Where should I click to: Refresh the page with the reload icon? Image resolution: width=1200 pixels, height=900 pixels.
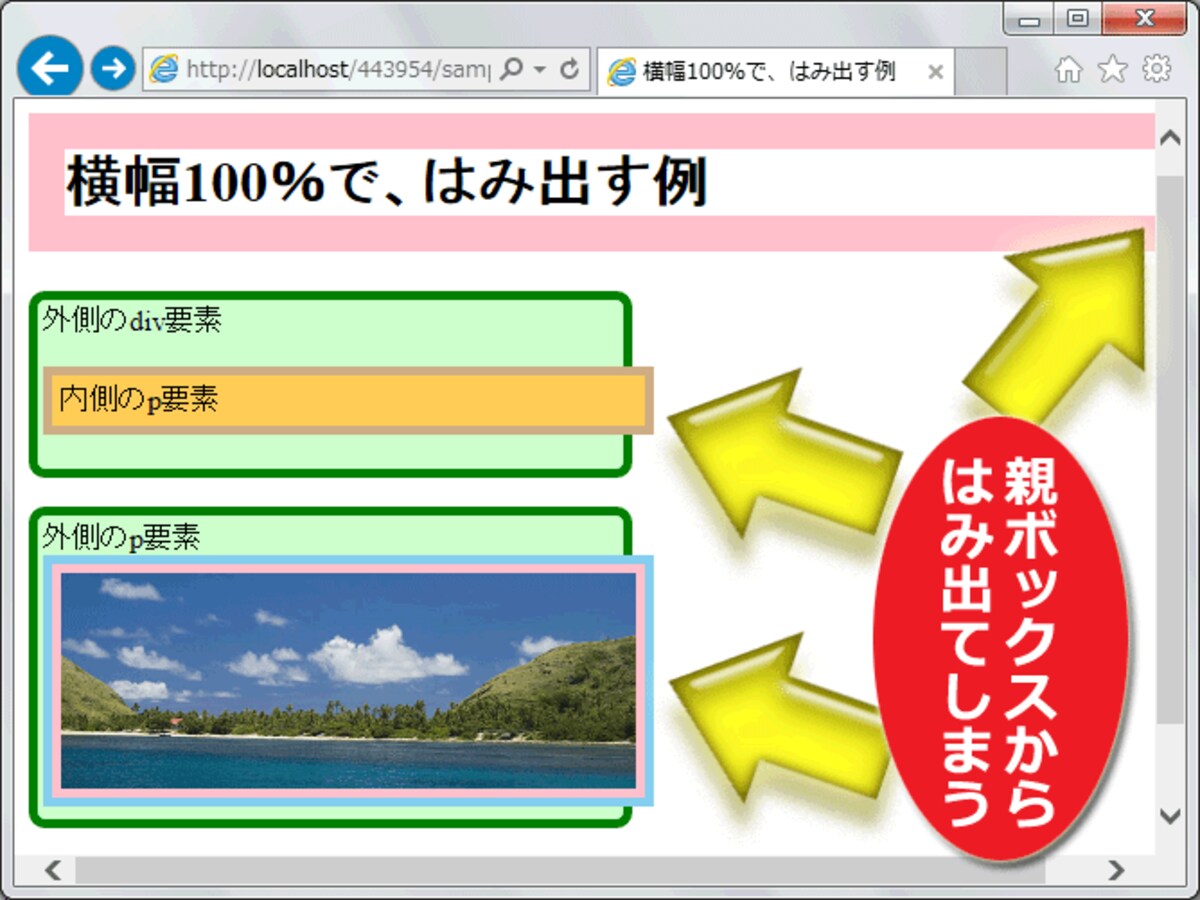[570, 69]
